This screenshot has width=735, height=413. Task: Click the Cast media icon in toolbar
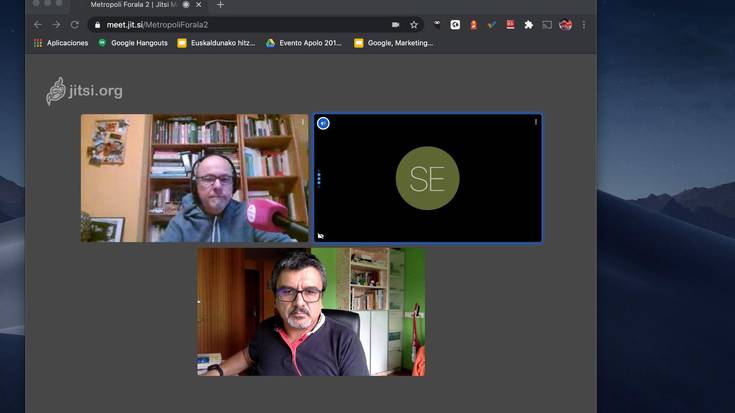coord(547,25)
